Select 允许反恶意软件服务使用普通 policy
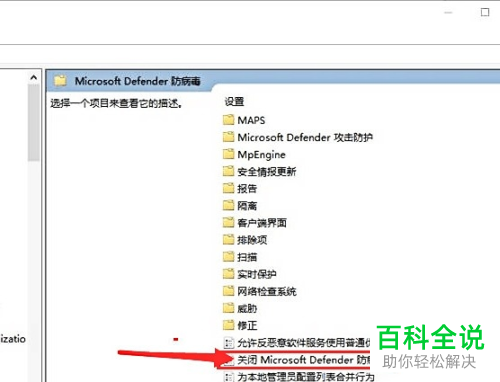 (304, 343)
